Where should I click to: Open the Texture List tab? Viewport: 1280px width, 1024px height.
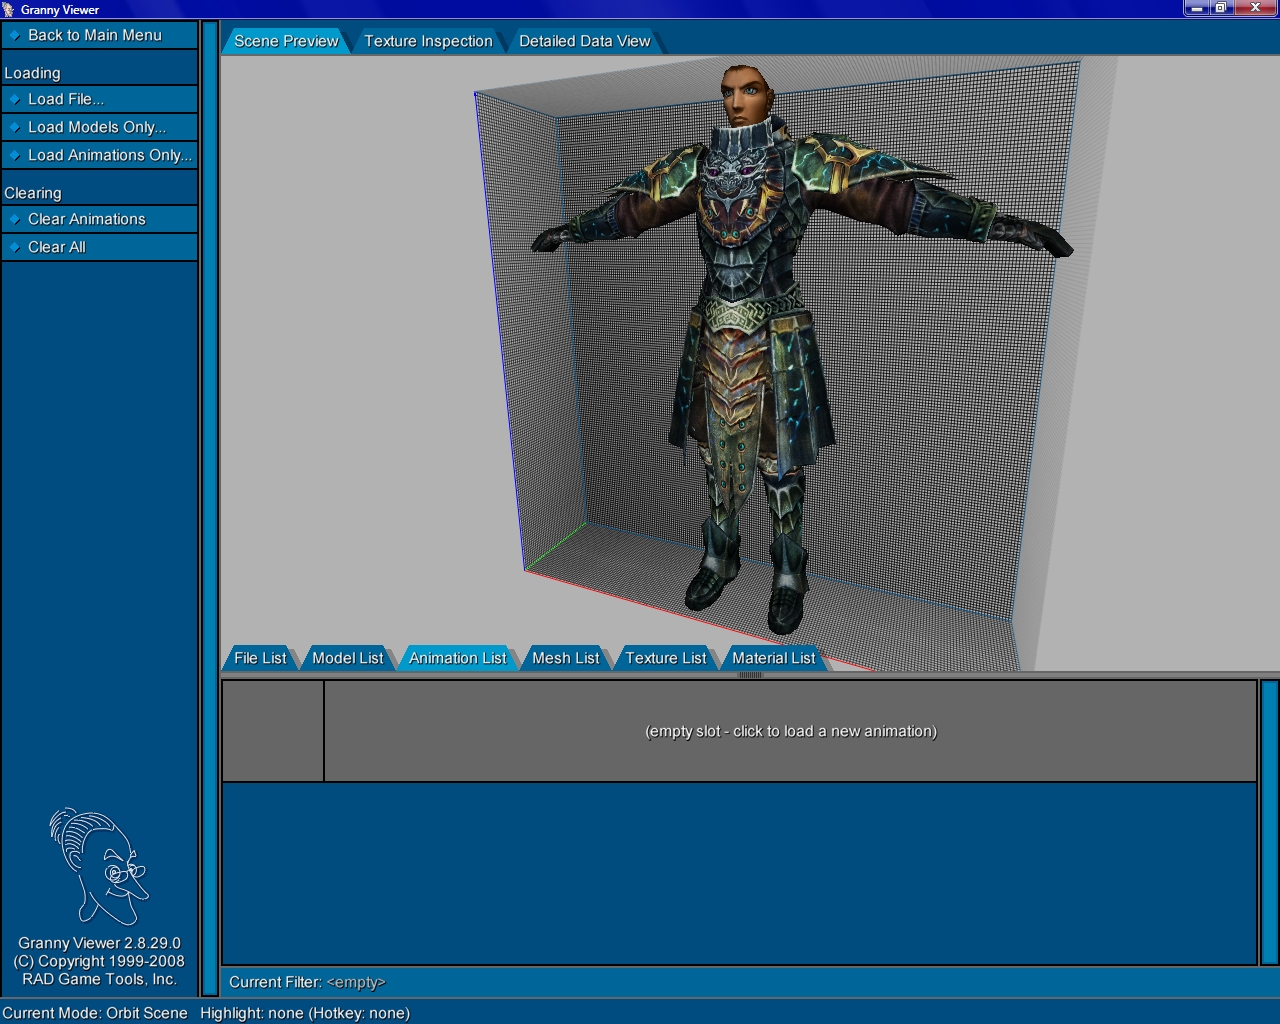tap(665, 658)
